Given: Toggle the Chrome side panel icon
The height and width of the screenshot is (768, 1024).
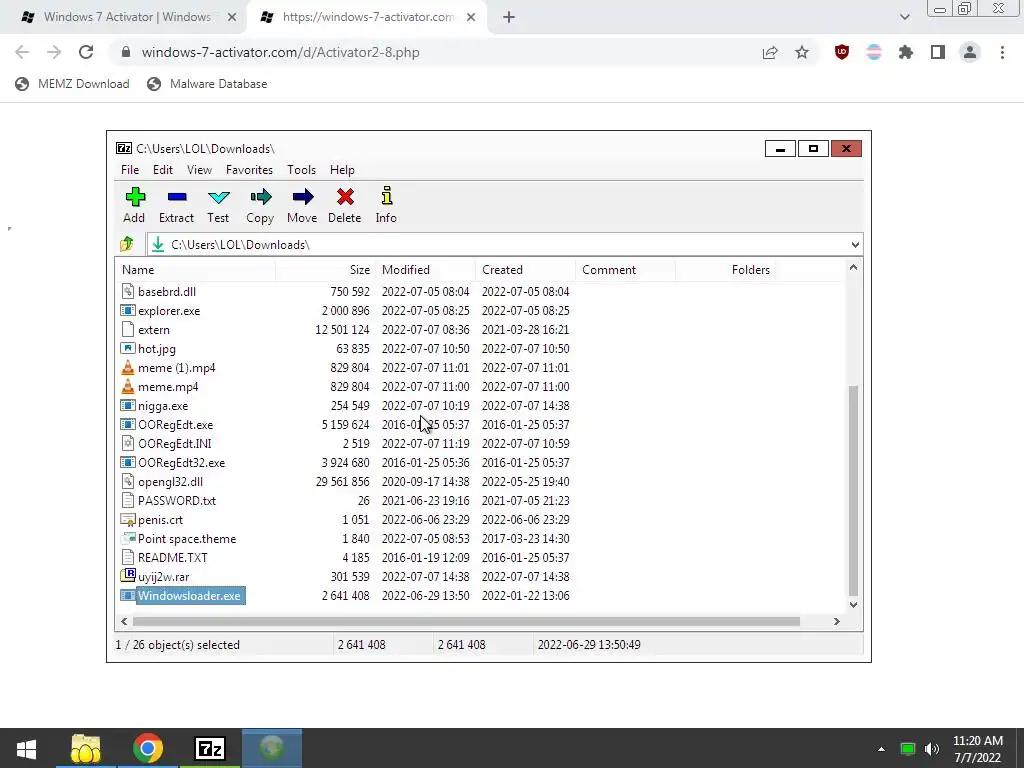Looking at the screenshot, I should tap(938, 52).
